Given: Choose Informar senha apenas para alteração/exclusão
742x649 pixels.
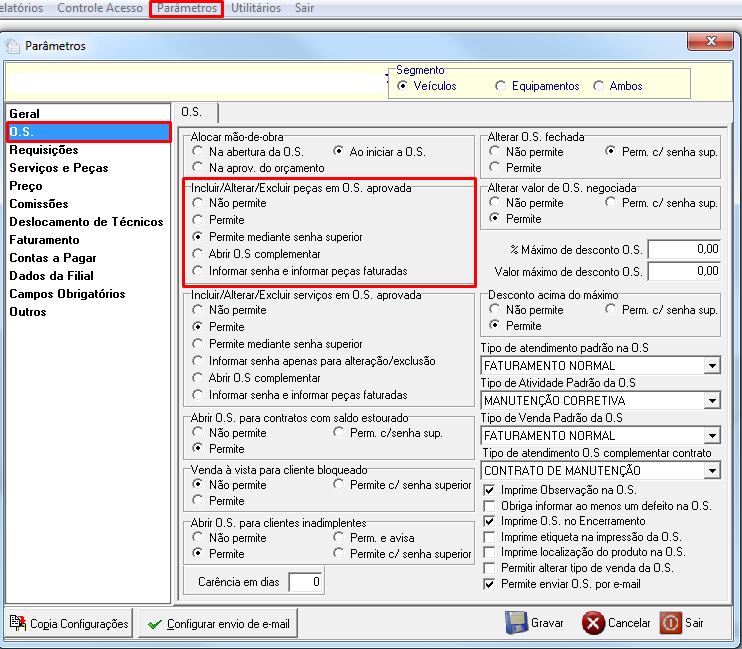Looking at the screenshot, I should tap(198, 361).
